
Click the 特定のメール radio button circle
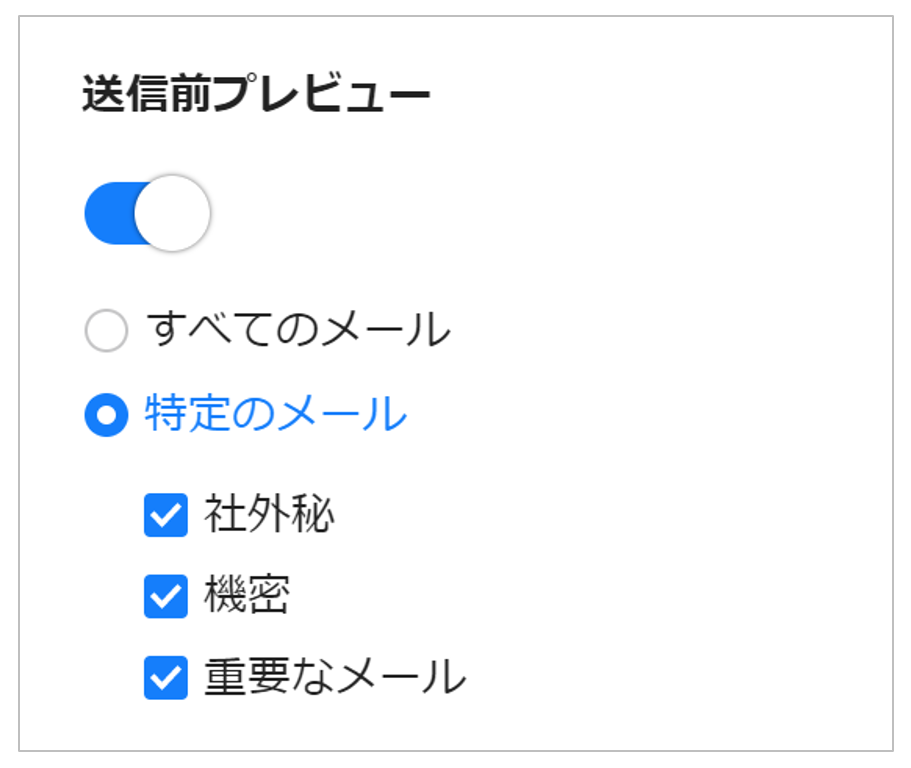click(106, 415)
